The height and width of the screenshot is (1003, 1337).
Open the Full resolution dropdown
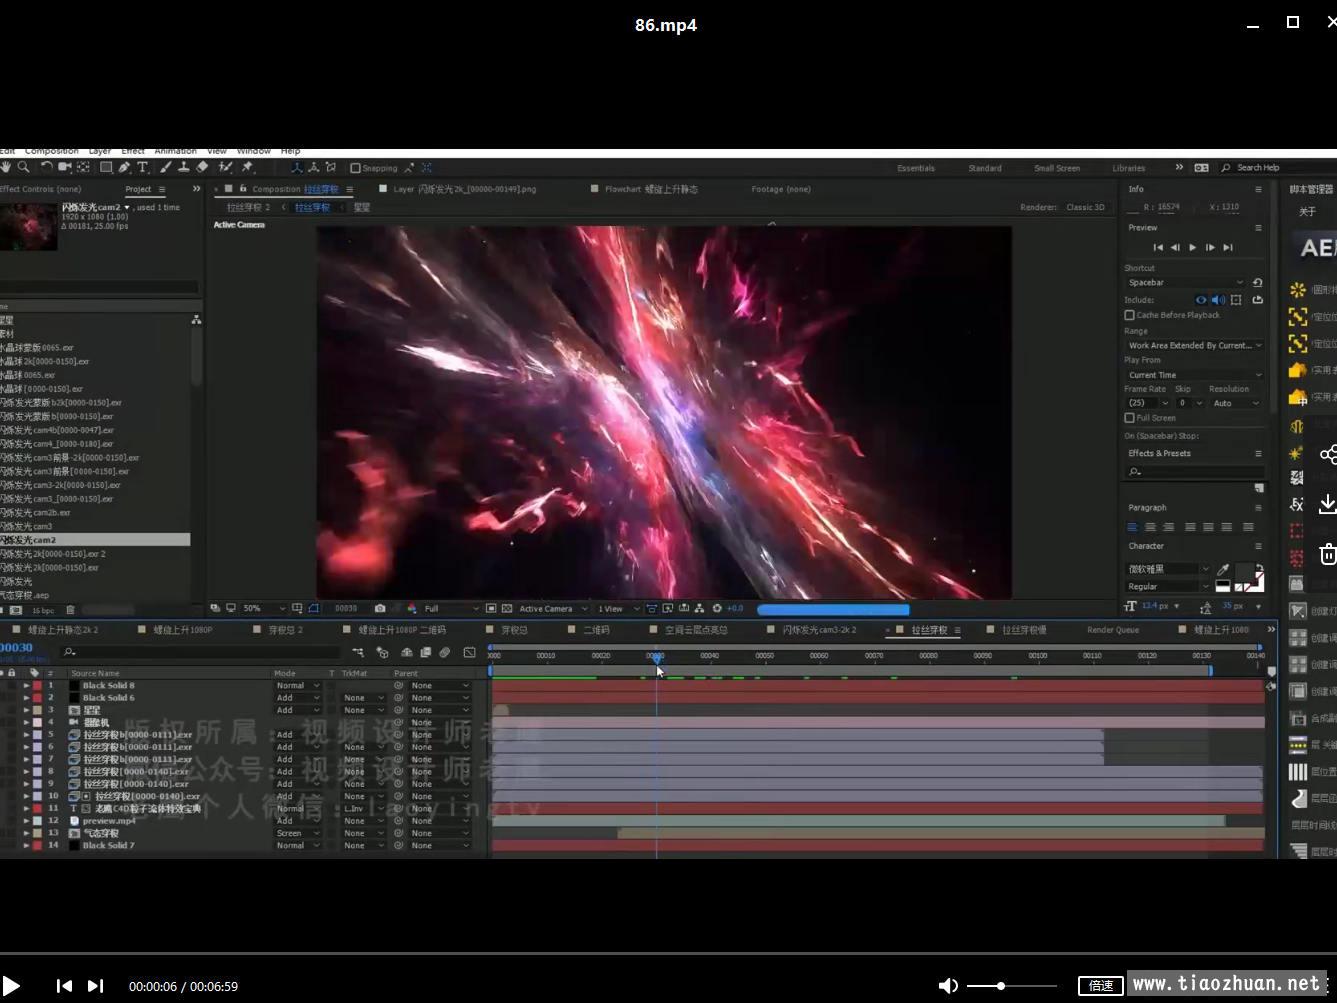pos(451,608)
